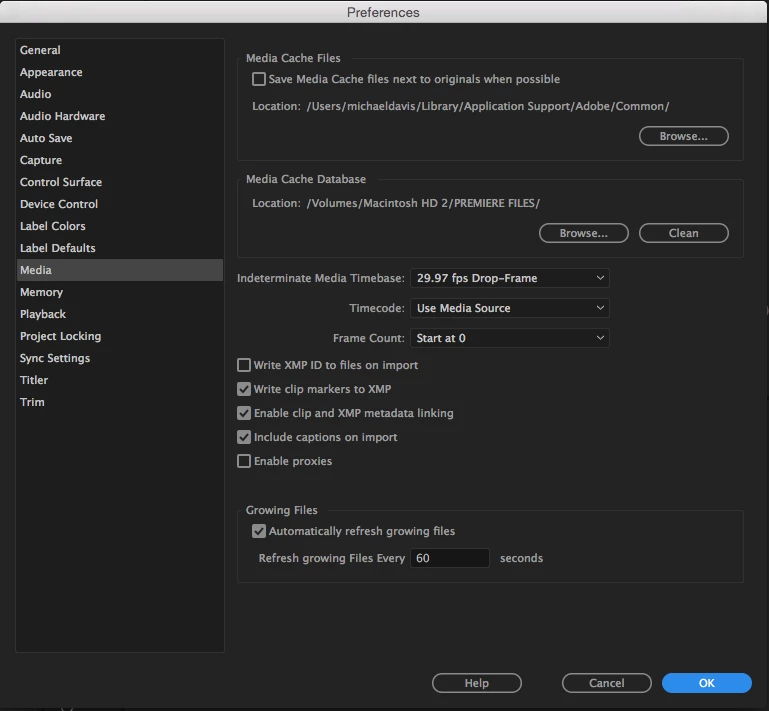Enable saving Media Cache files next to originals

coord(258,79)
